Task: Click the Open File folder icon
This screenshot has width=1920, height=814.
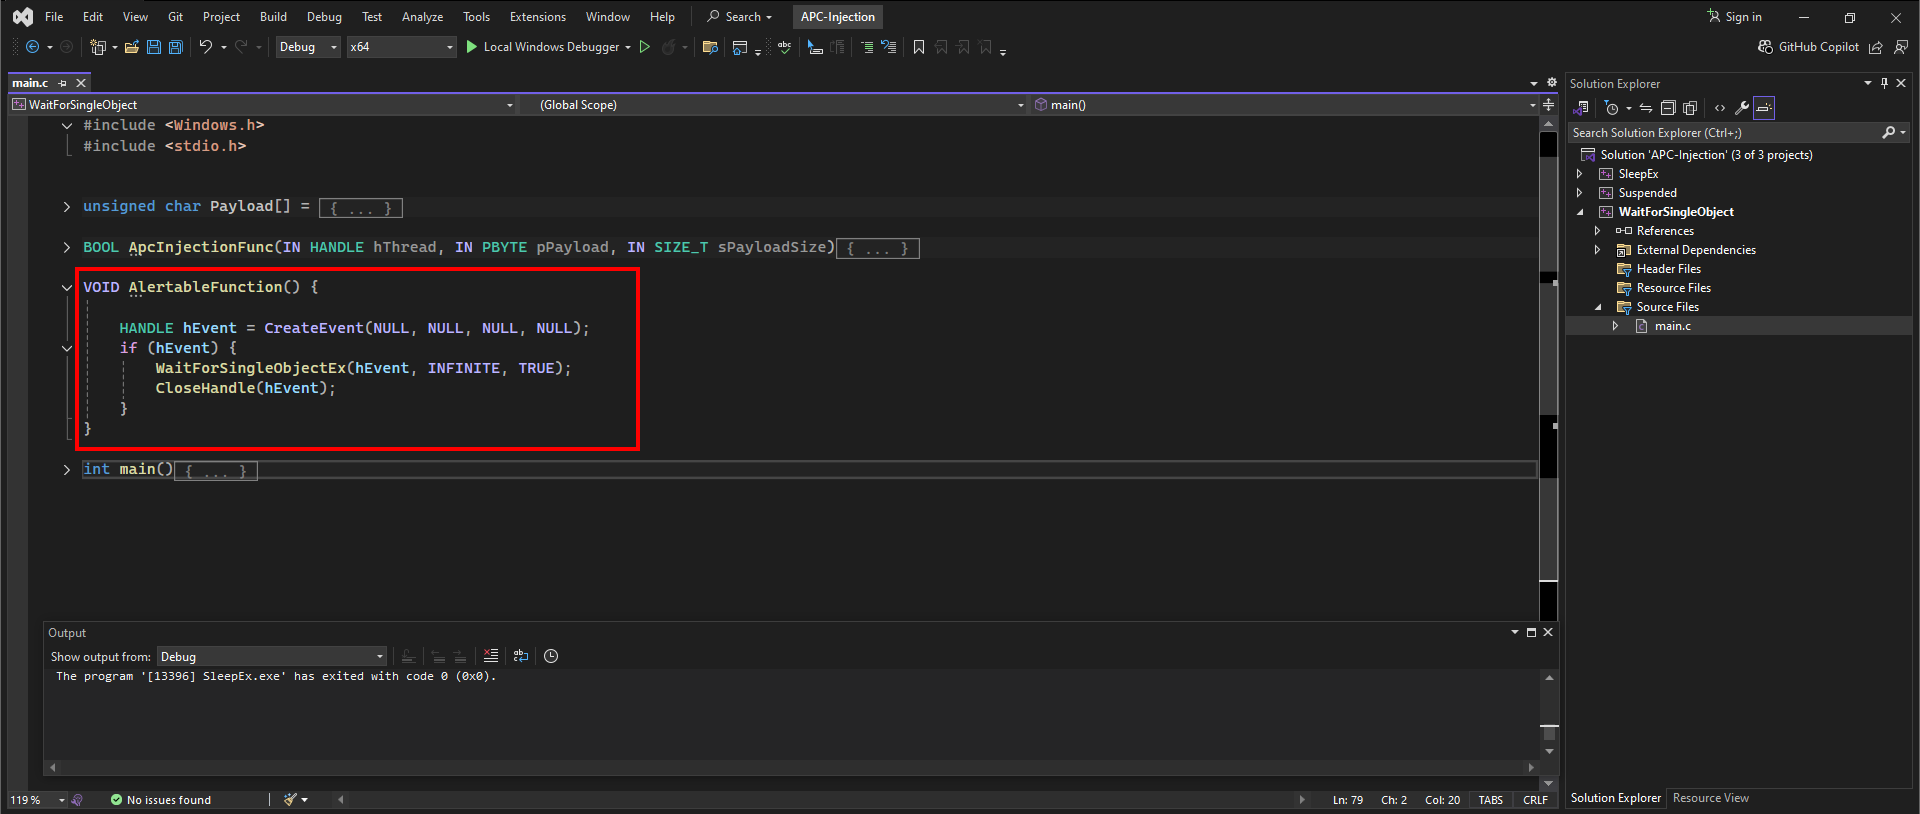Action: [x=131, y=47]
